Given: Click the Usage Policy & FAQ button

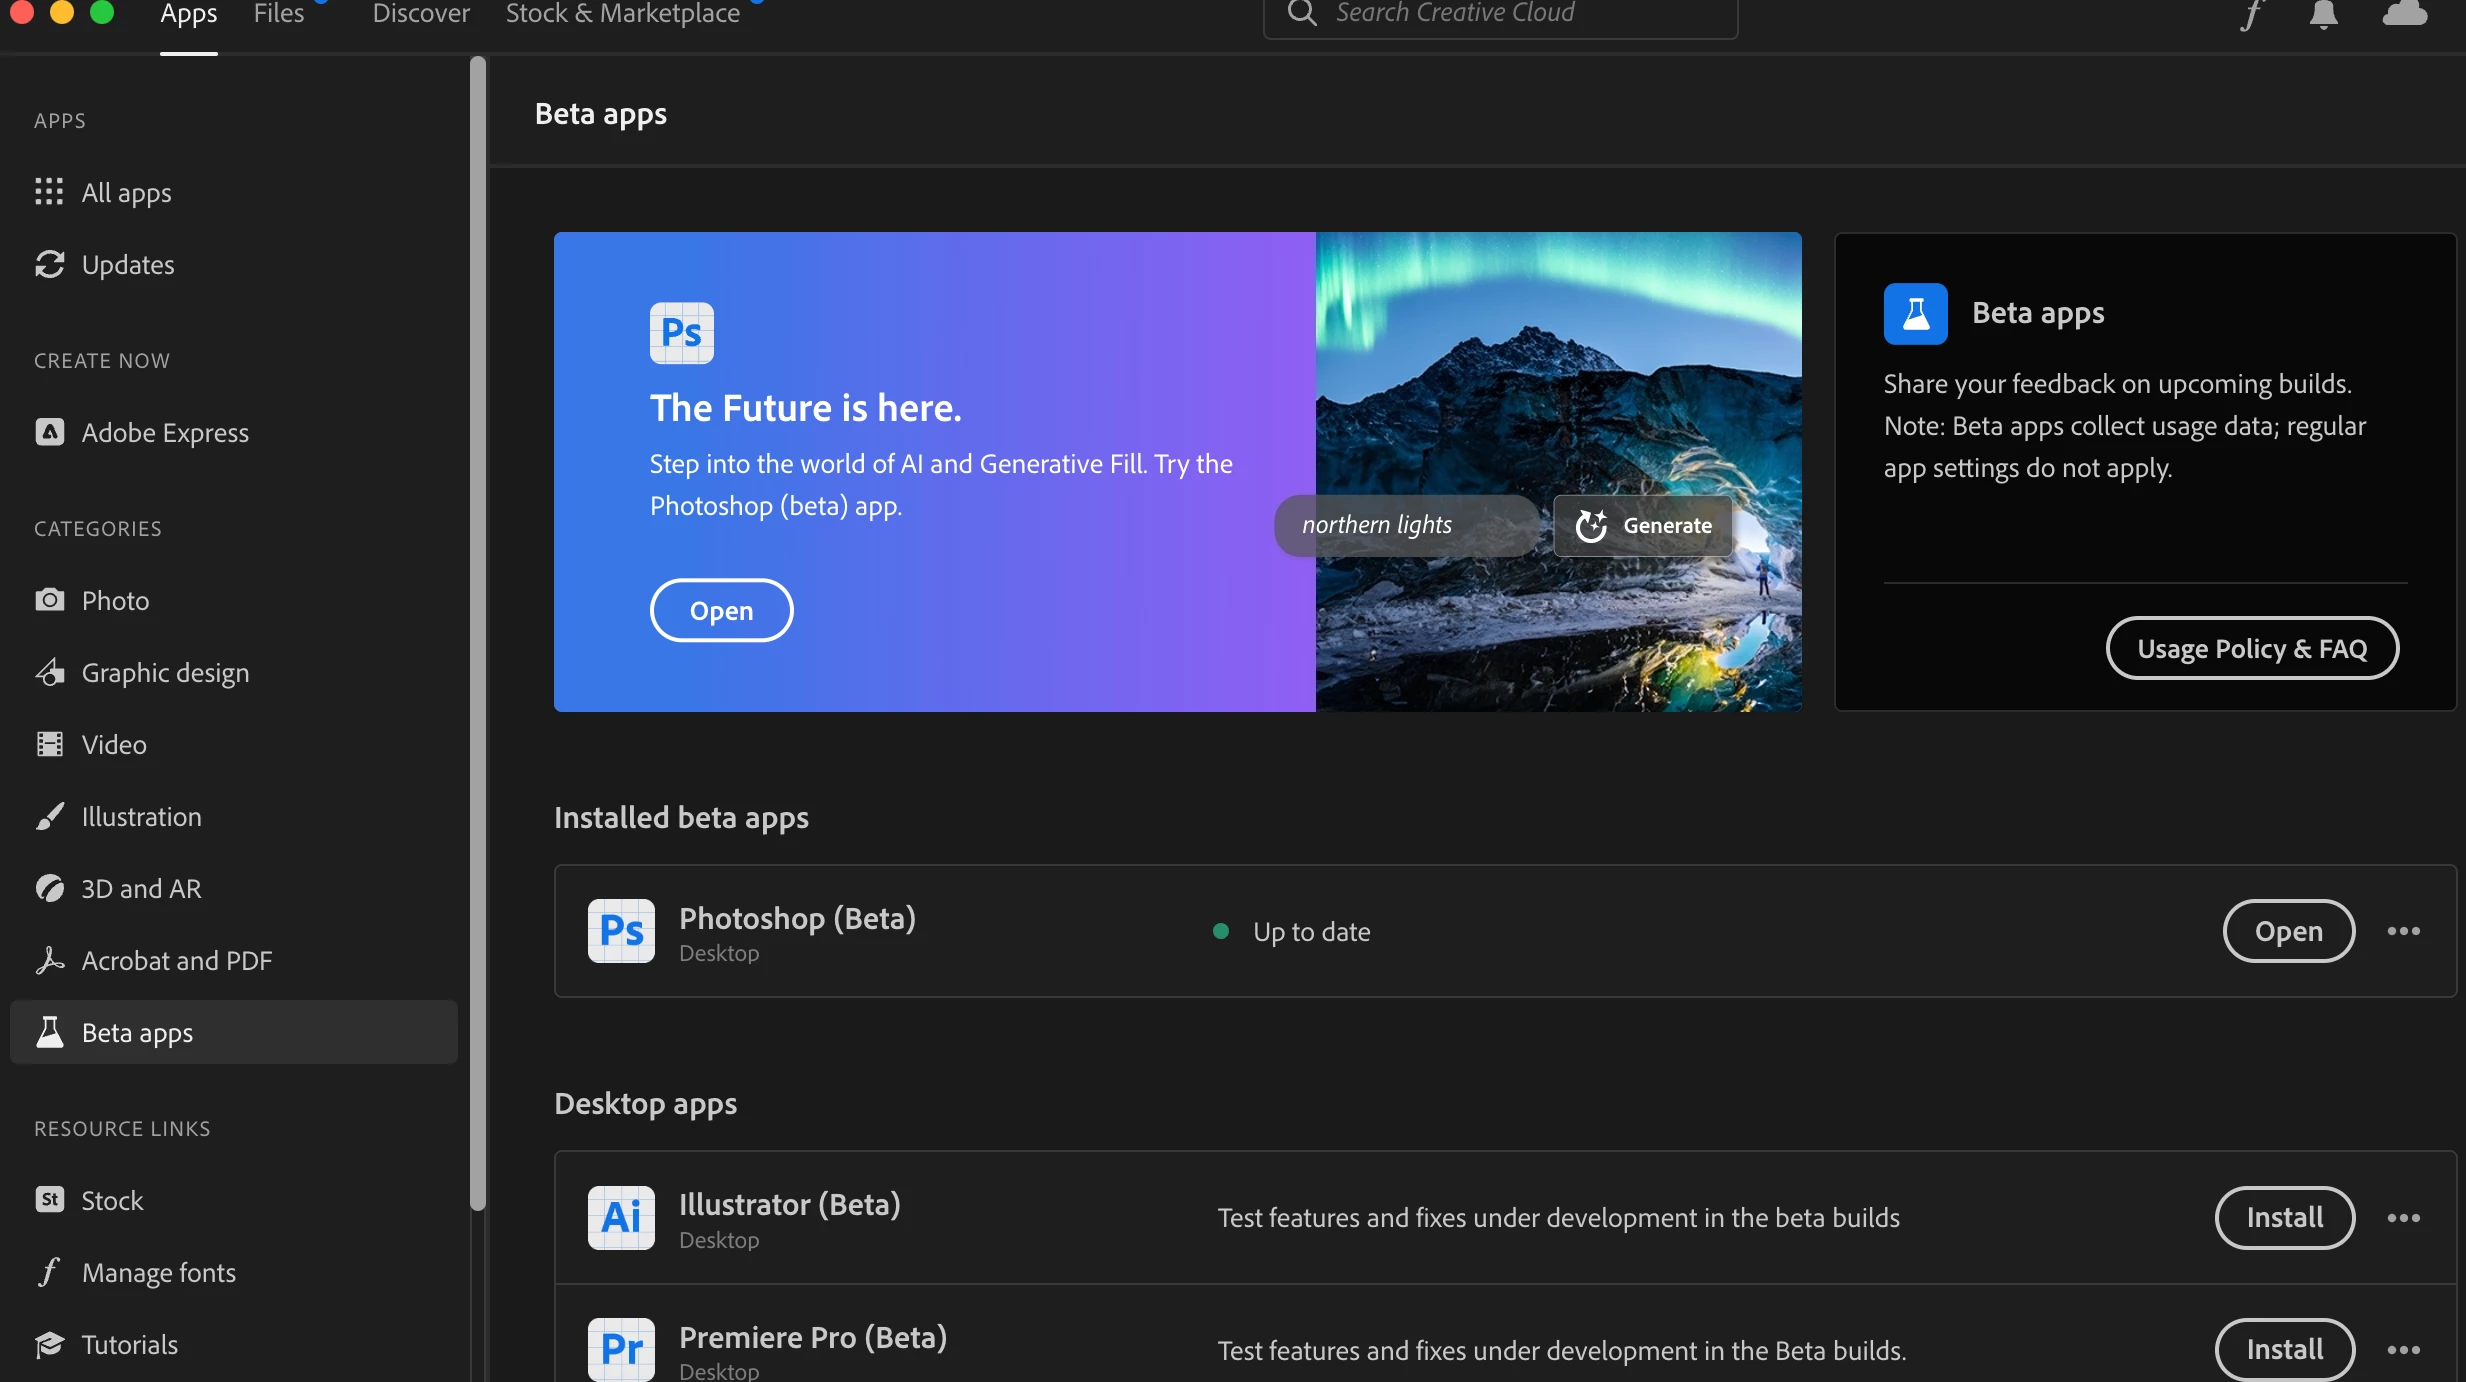Looking at the screenshot, I should pyautogui.click(x=2252, y=648).
